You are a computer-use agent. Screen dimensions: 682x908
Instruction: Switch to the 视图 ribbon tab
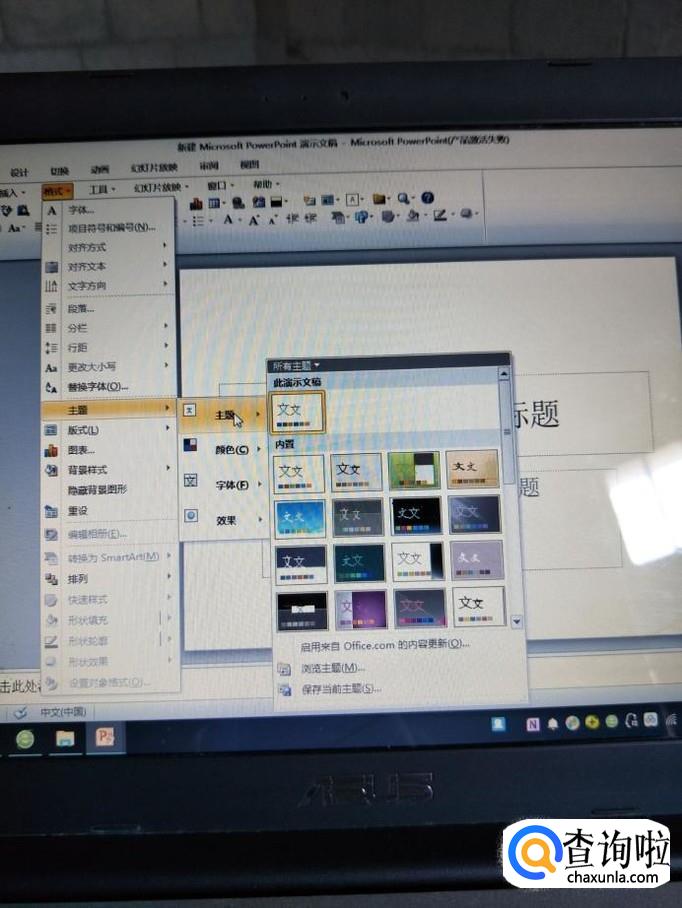point(250,164)
